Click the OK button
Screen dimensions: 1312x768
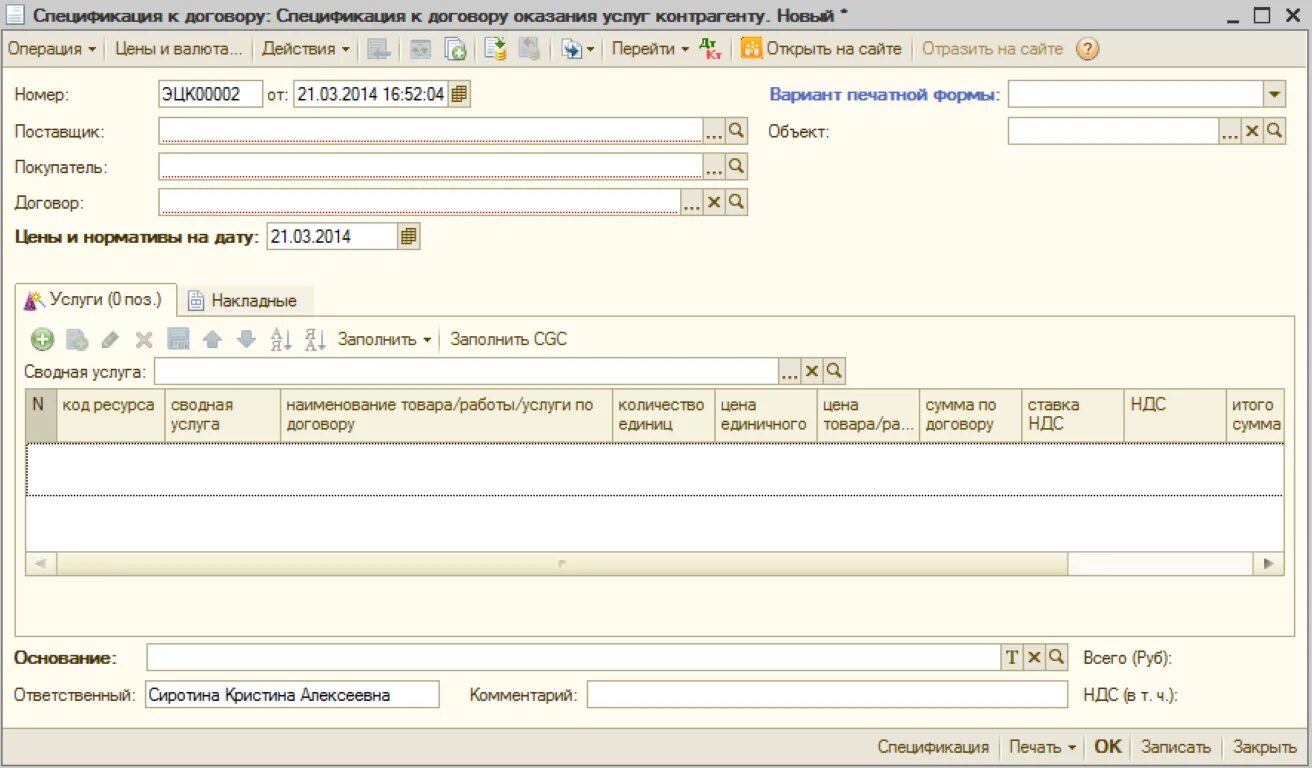click(x=1108, y=747)
